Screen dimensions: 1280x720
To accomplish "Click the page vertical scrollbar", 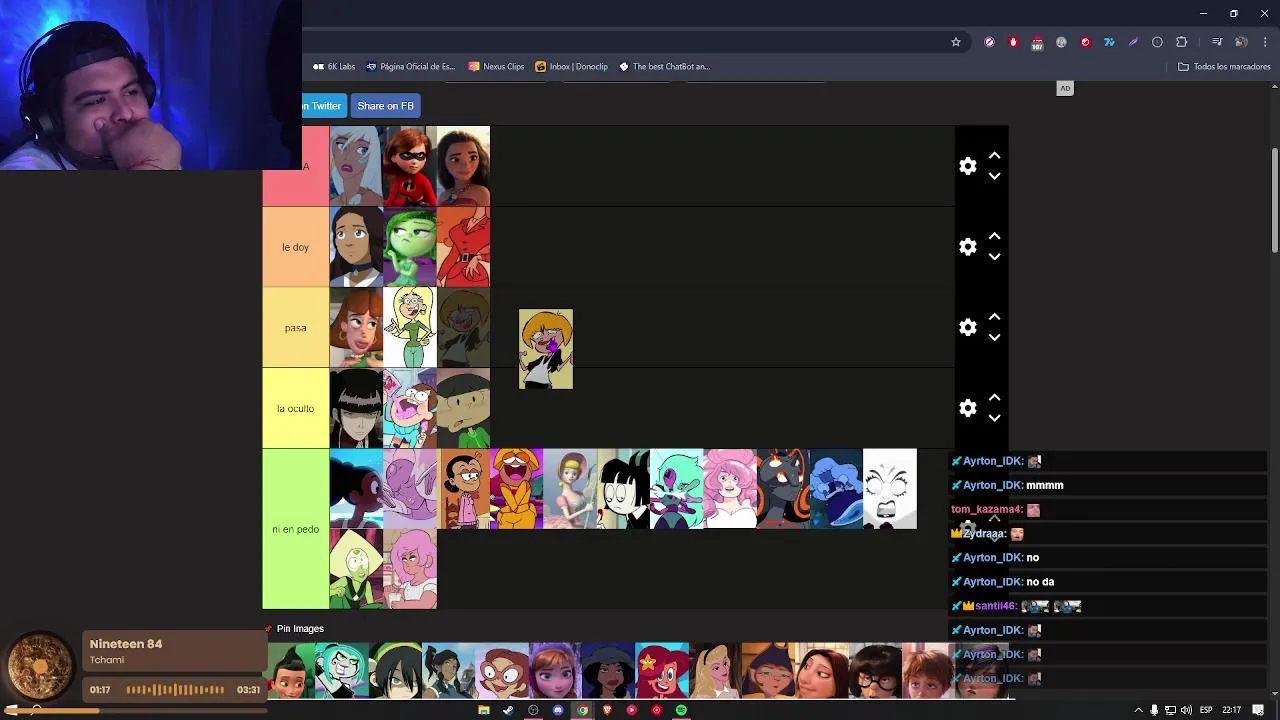I will (x=1275, y=200).
